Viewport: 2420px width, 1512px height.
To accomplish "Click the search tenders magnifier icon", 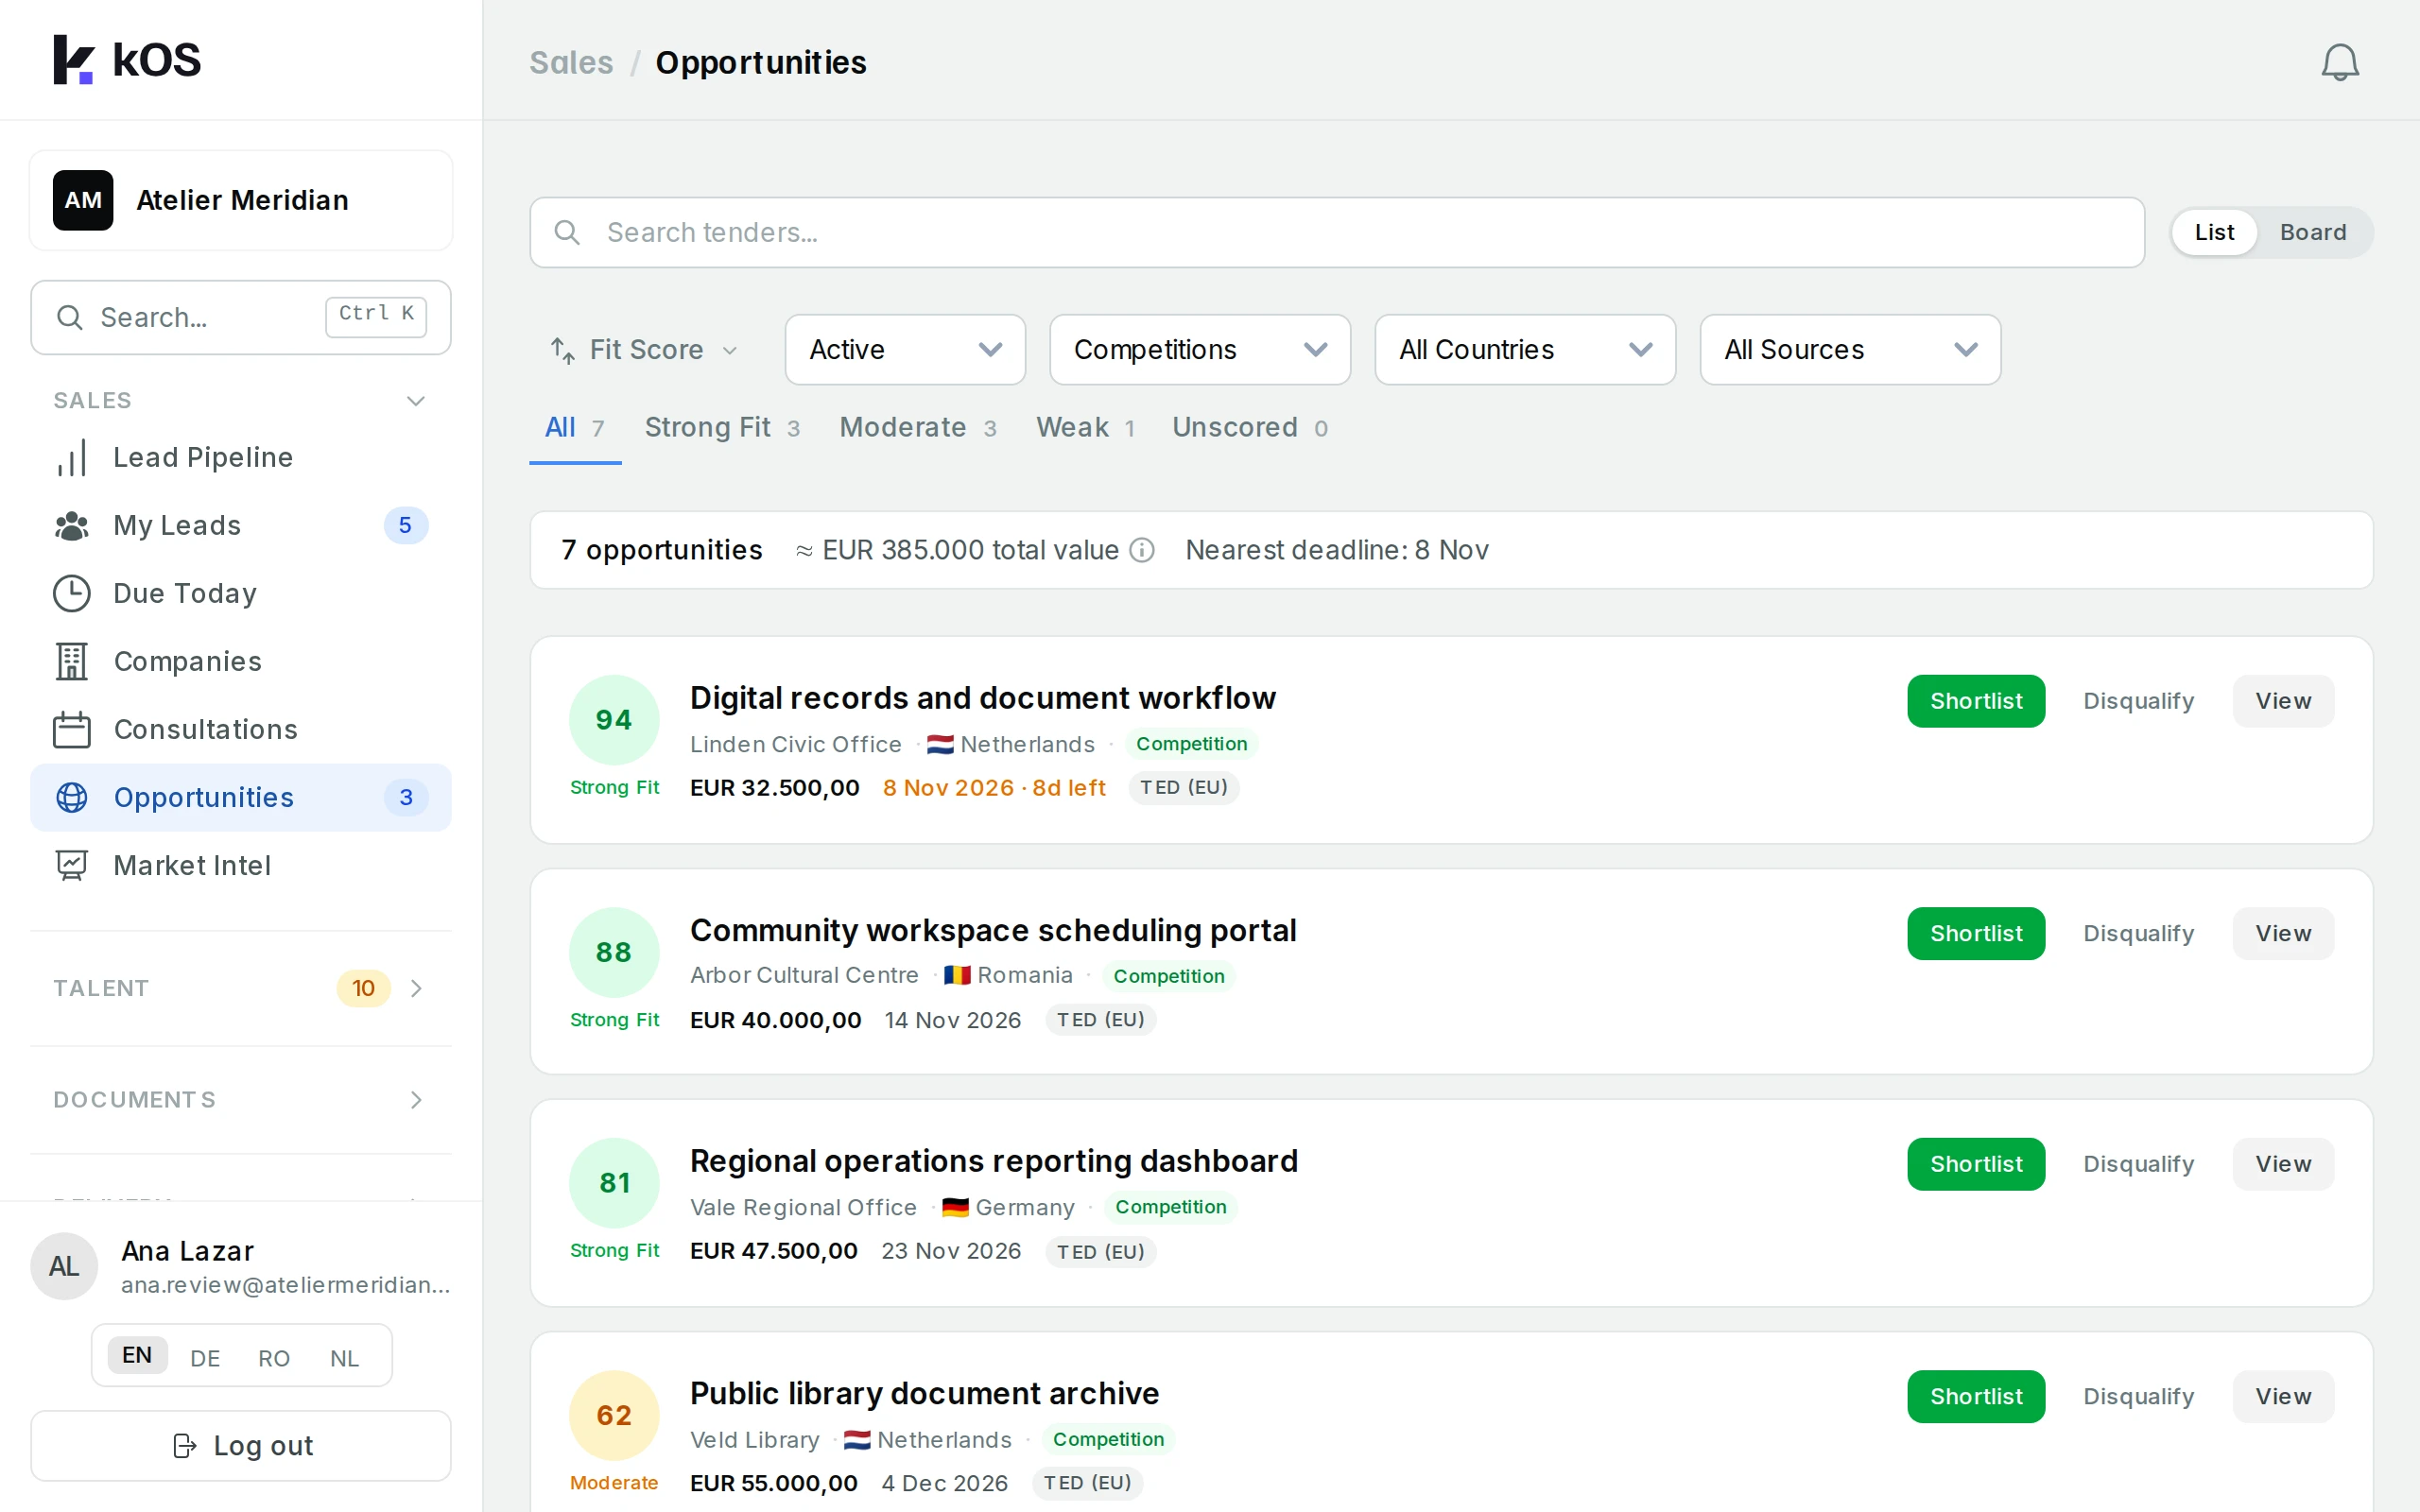I will [567, 232].
